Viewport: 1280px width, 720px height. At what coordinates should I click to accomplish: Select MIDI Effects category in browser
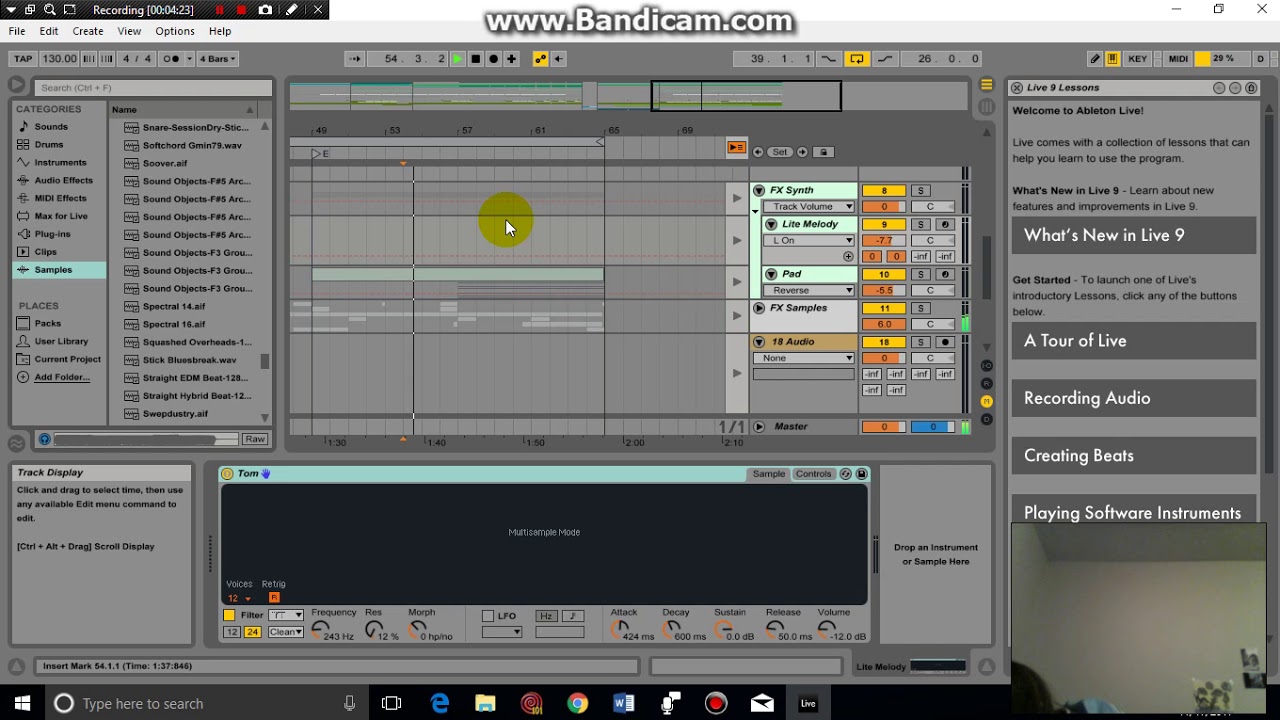click(x=60, y=198)
